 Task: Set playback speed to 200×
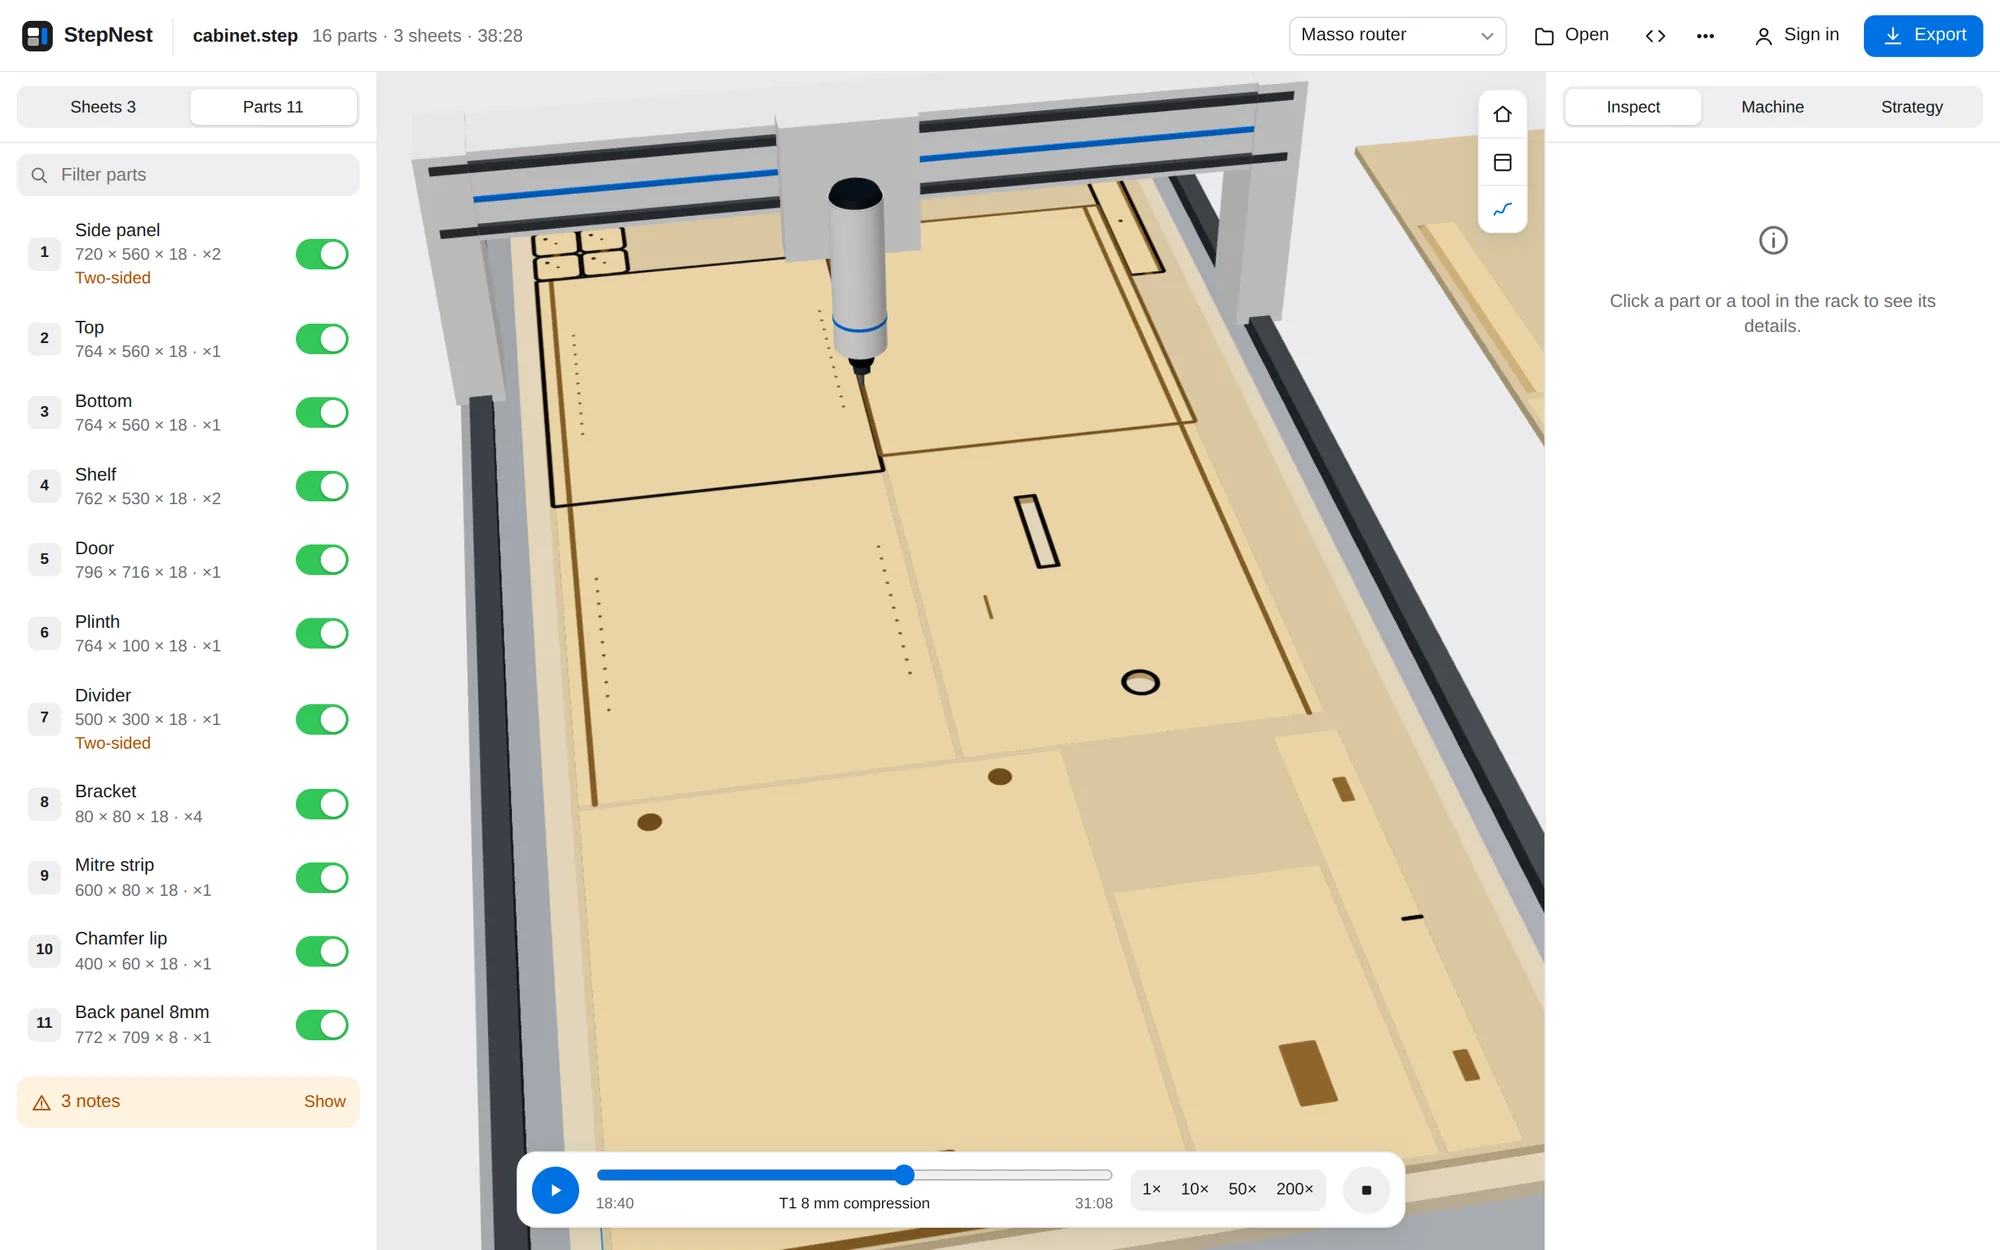pos(1294,1190)
